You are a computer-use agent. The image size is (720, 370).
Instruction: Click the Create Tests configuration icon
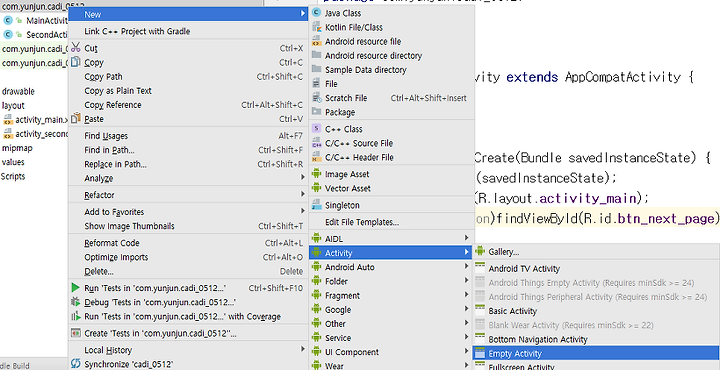[x=76, y=333]
